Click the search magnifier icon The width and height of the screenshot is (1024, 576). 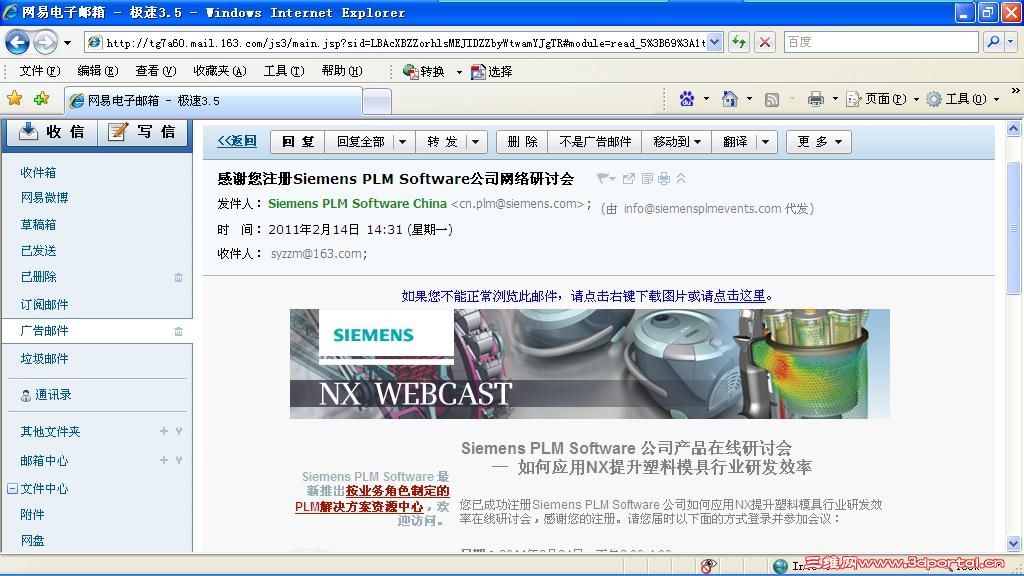point(993,42)
